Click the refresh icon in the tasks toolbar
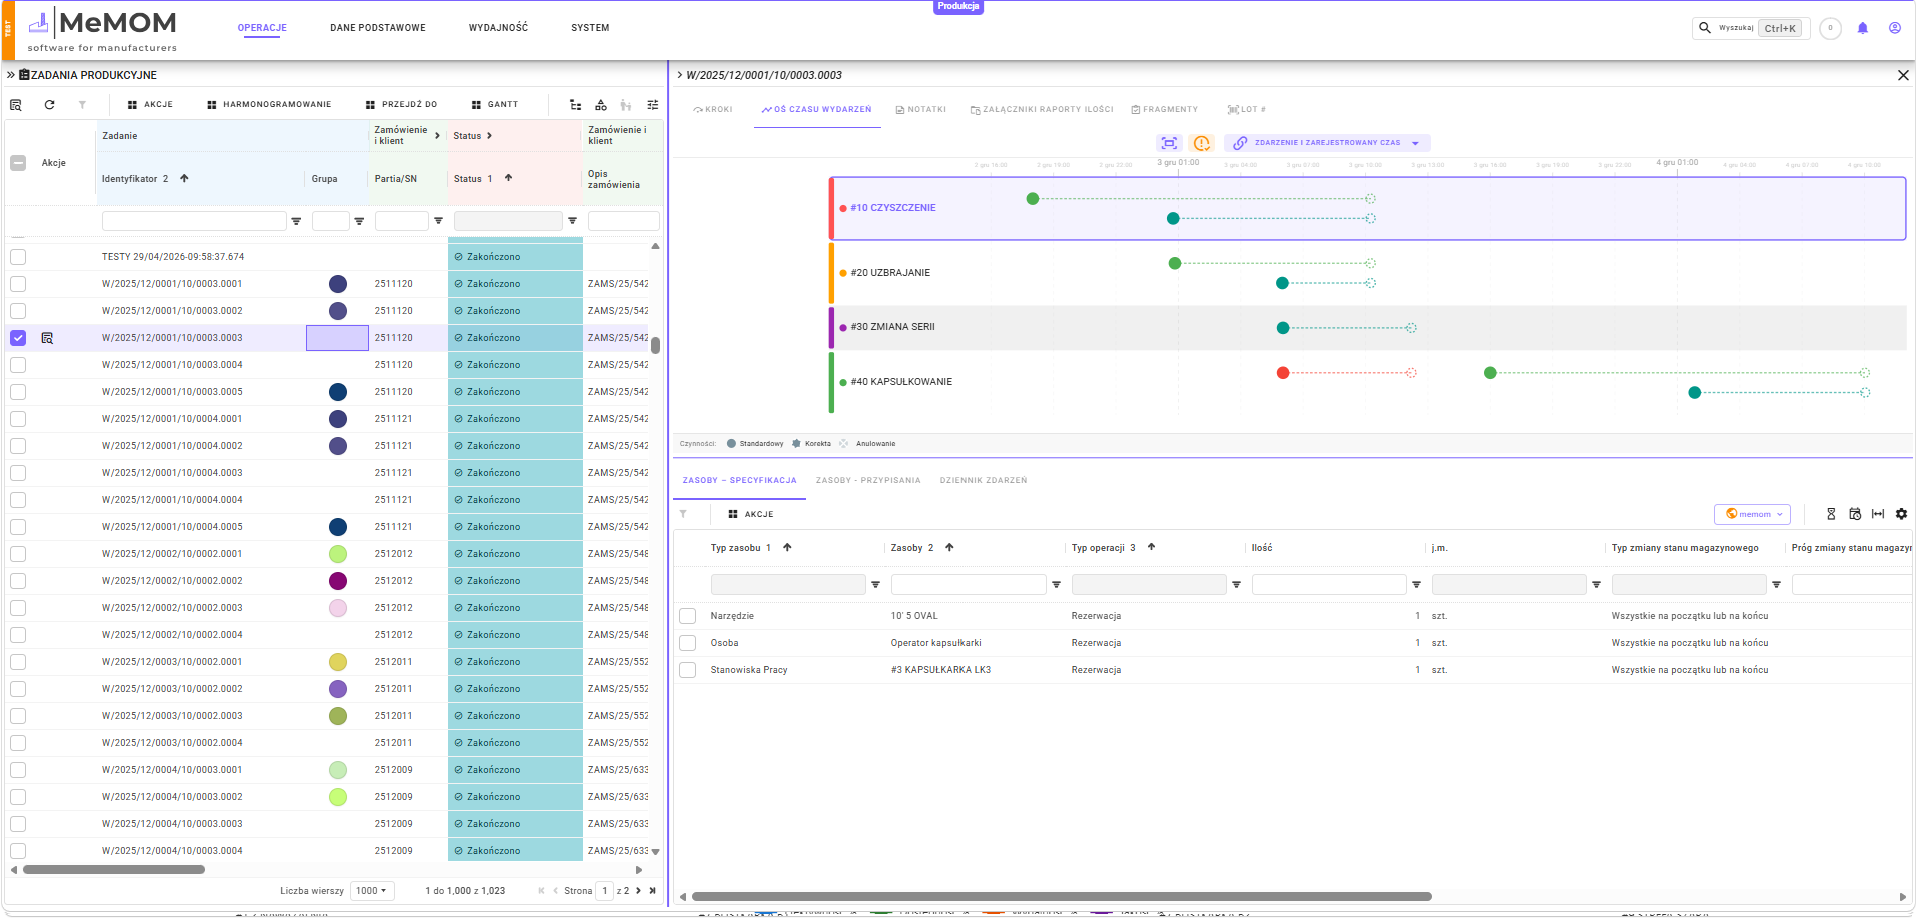This screenshot has width=1918, height=918. click(49, 104)
